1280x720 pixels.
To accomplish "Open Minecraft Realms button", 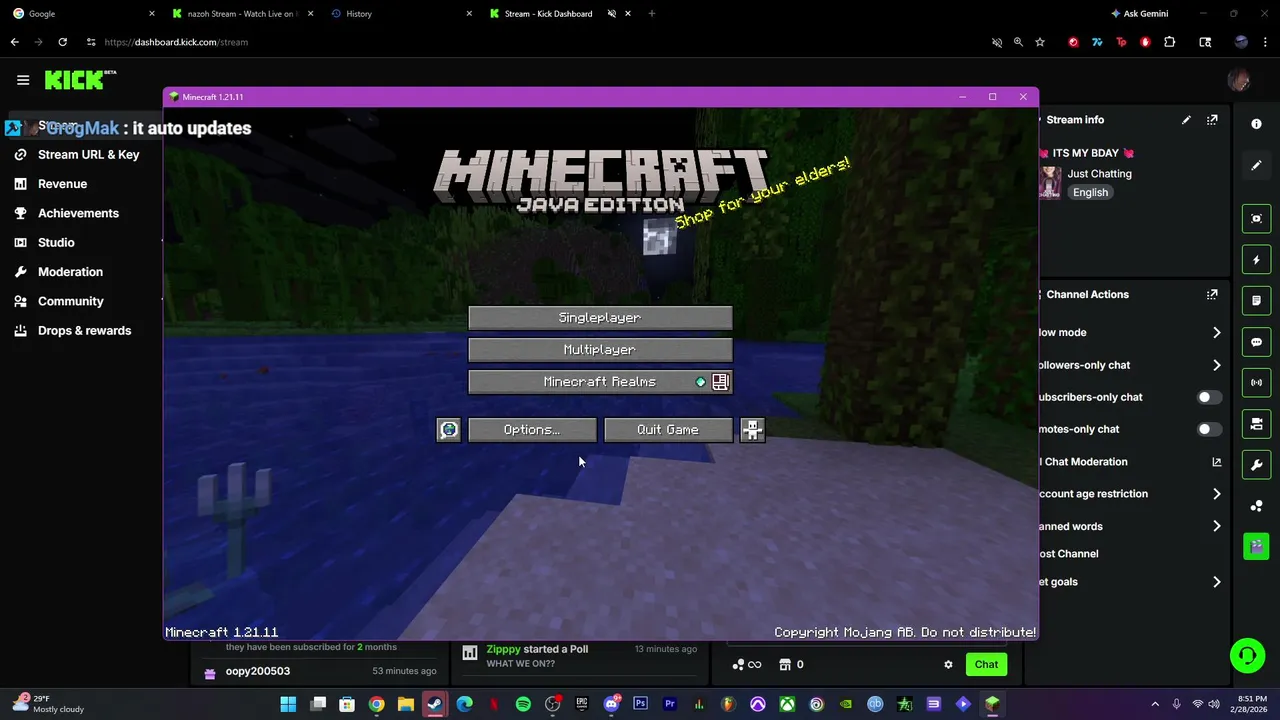I will (x=600, y=382).
